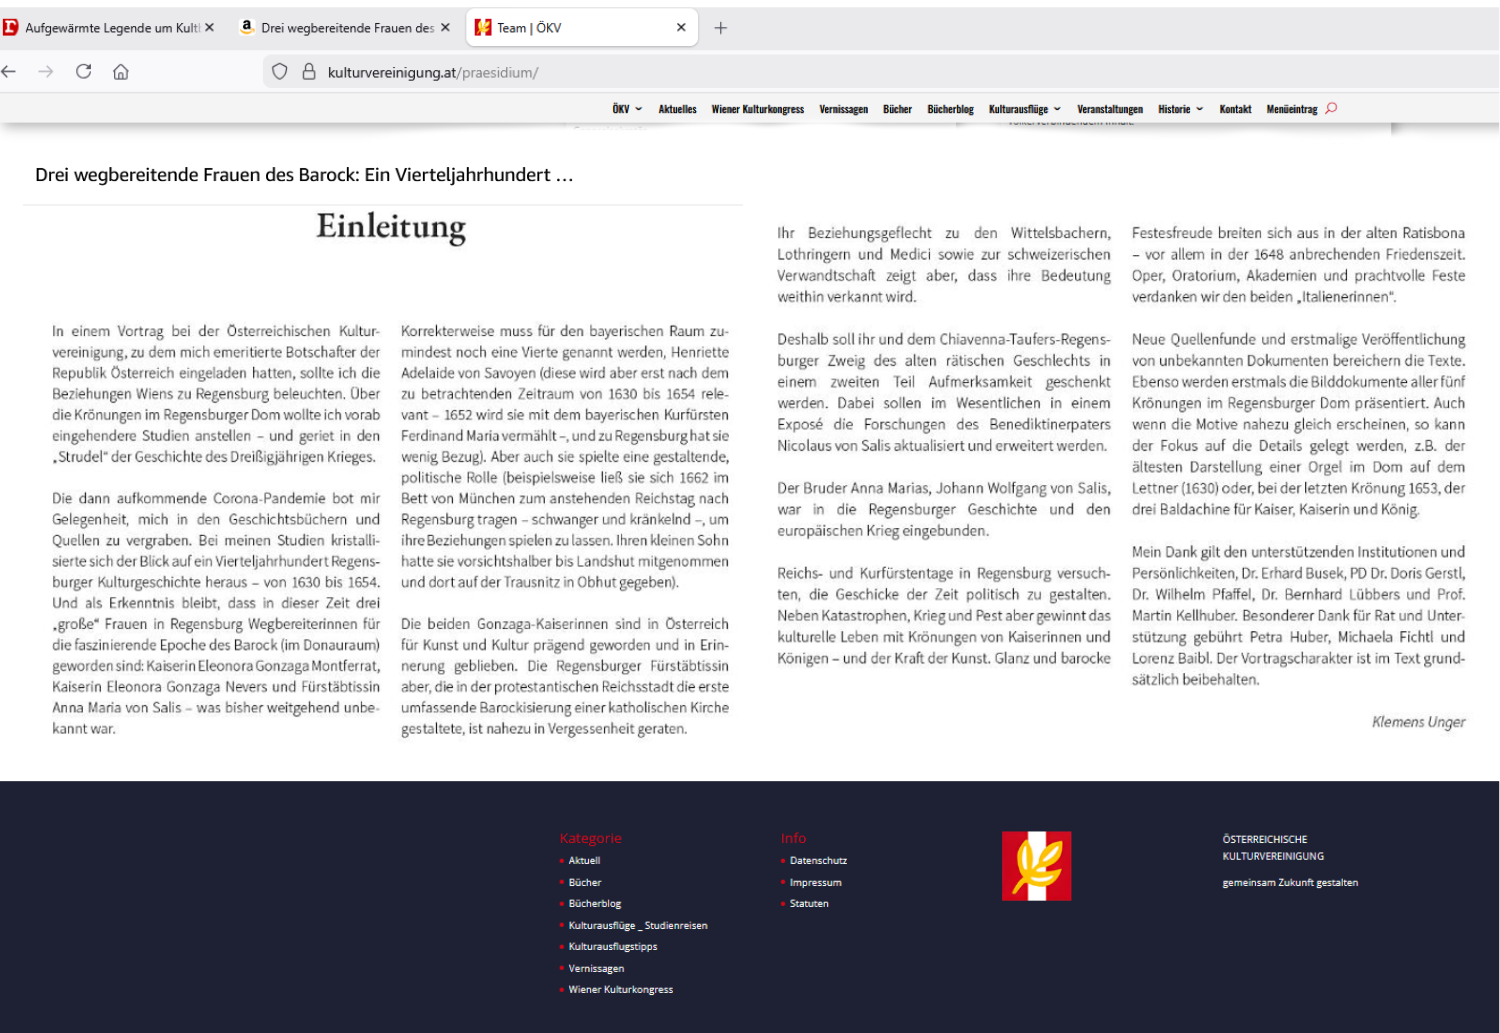The height and width of the screenshot is (1033, 1500).
Task: Click the Bücherblog footer category link
Action: (595, 904)
